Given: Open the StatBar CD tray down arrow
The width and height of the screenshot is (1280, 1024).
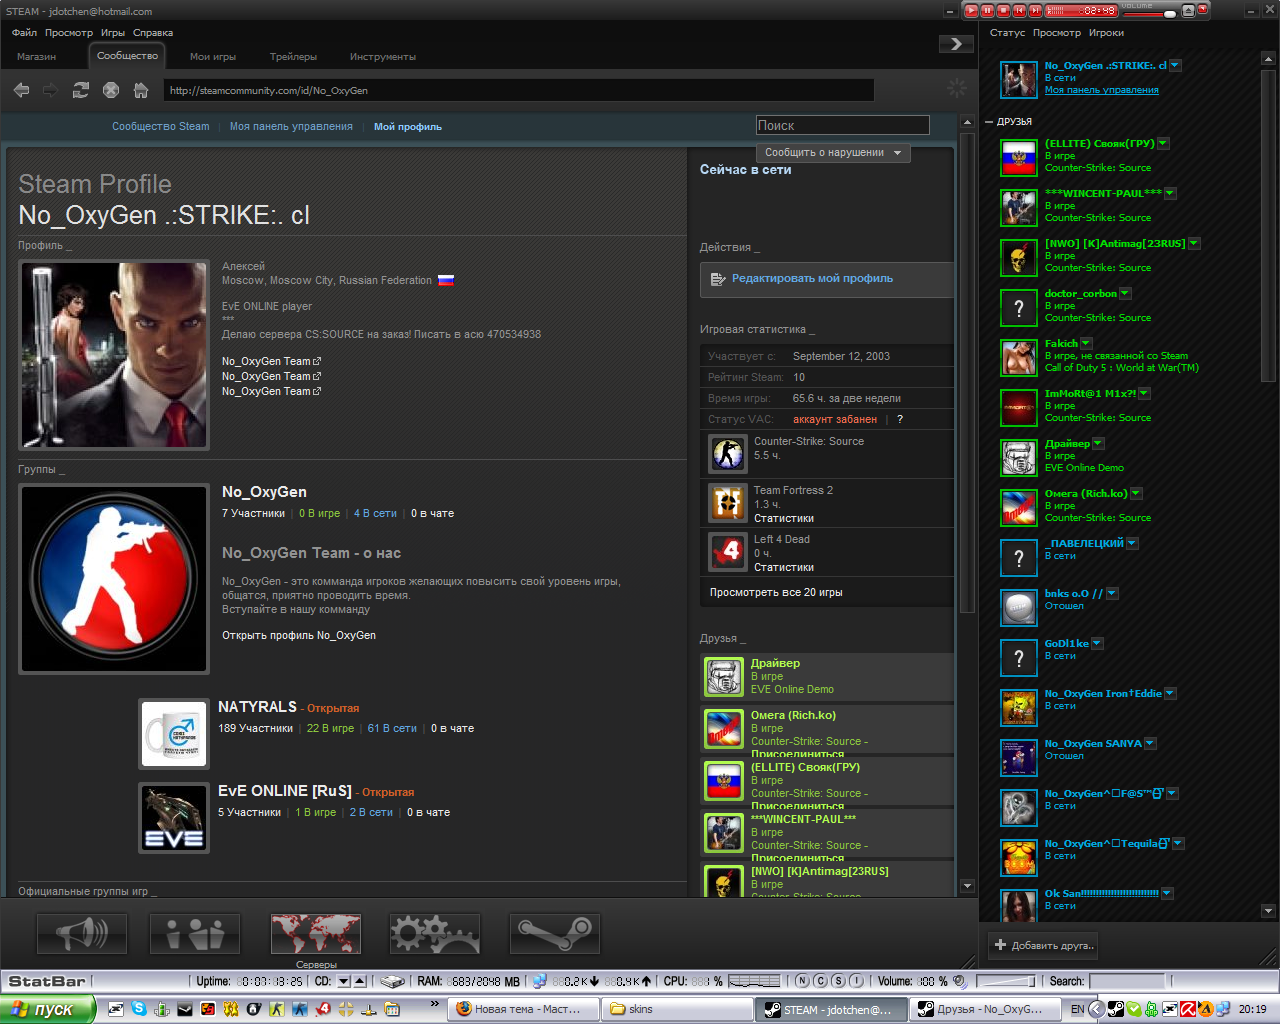Looking at the screenshot, I should point(343,981).
